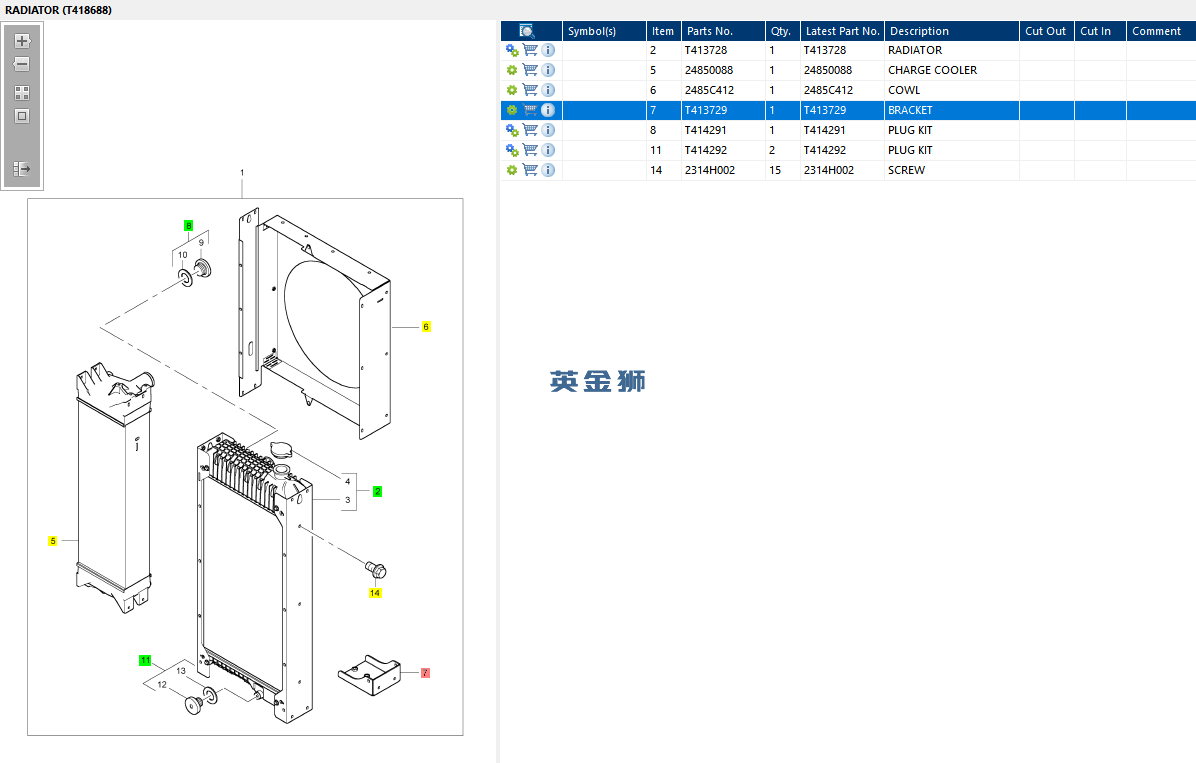
Task: Click quantity 15 in SCREW row
Action: coord(775,170)
